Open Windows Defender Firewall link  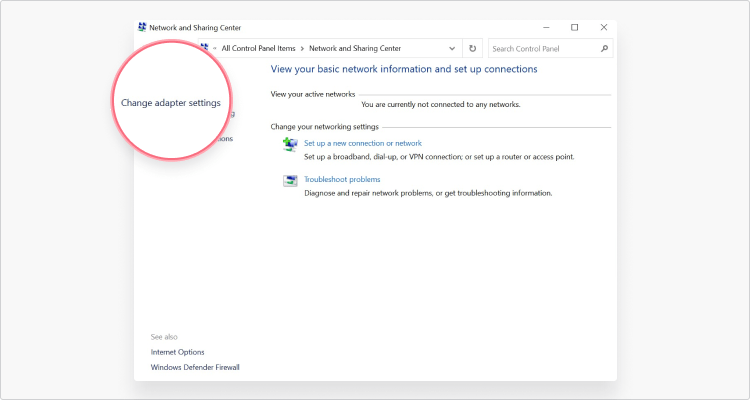[195, 367]
